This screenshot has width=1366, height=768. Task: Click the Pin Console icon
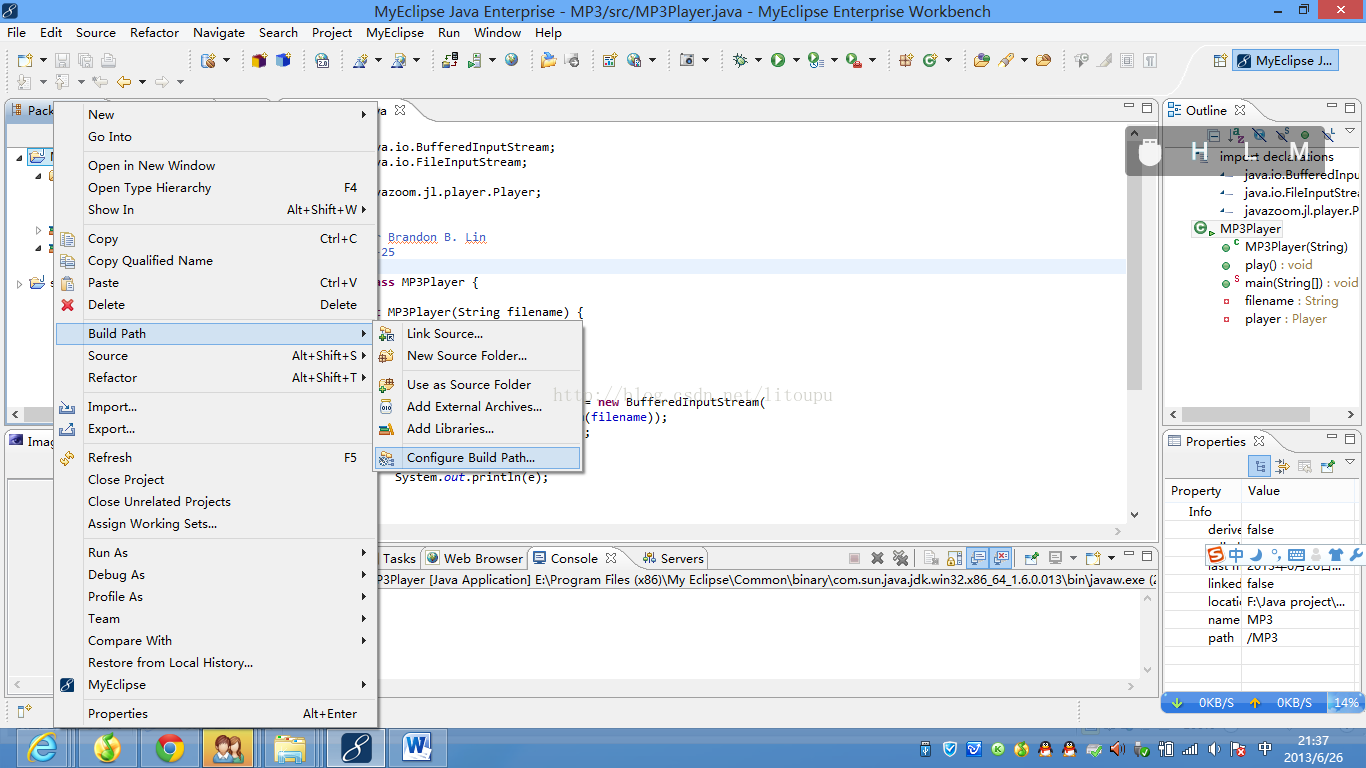pos(1031,558)
